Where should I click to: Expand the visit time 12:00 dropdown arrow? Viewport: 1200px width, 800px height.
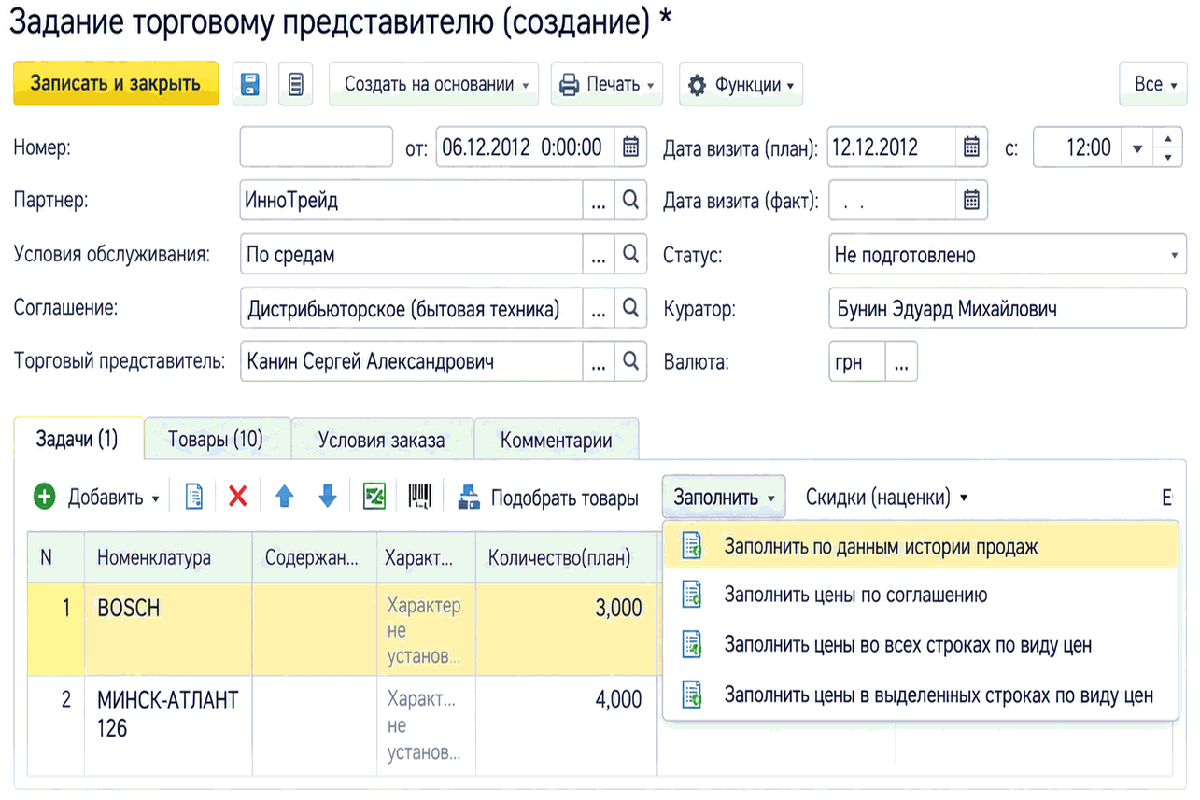pyautogui.click(x=1137, y=148)
